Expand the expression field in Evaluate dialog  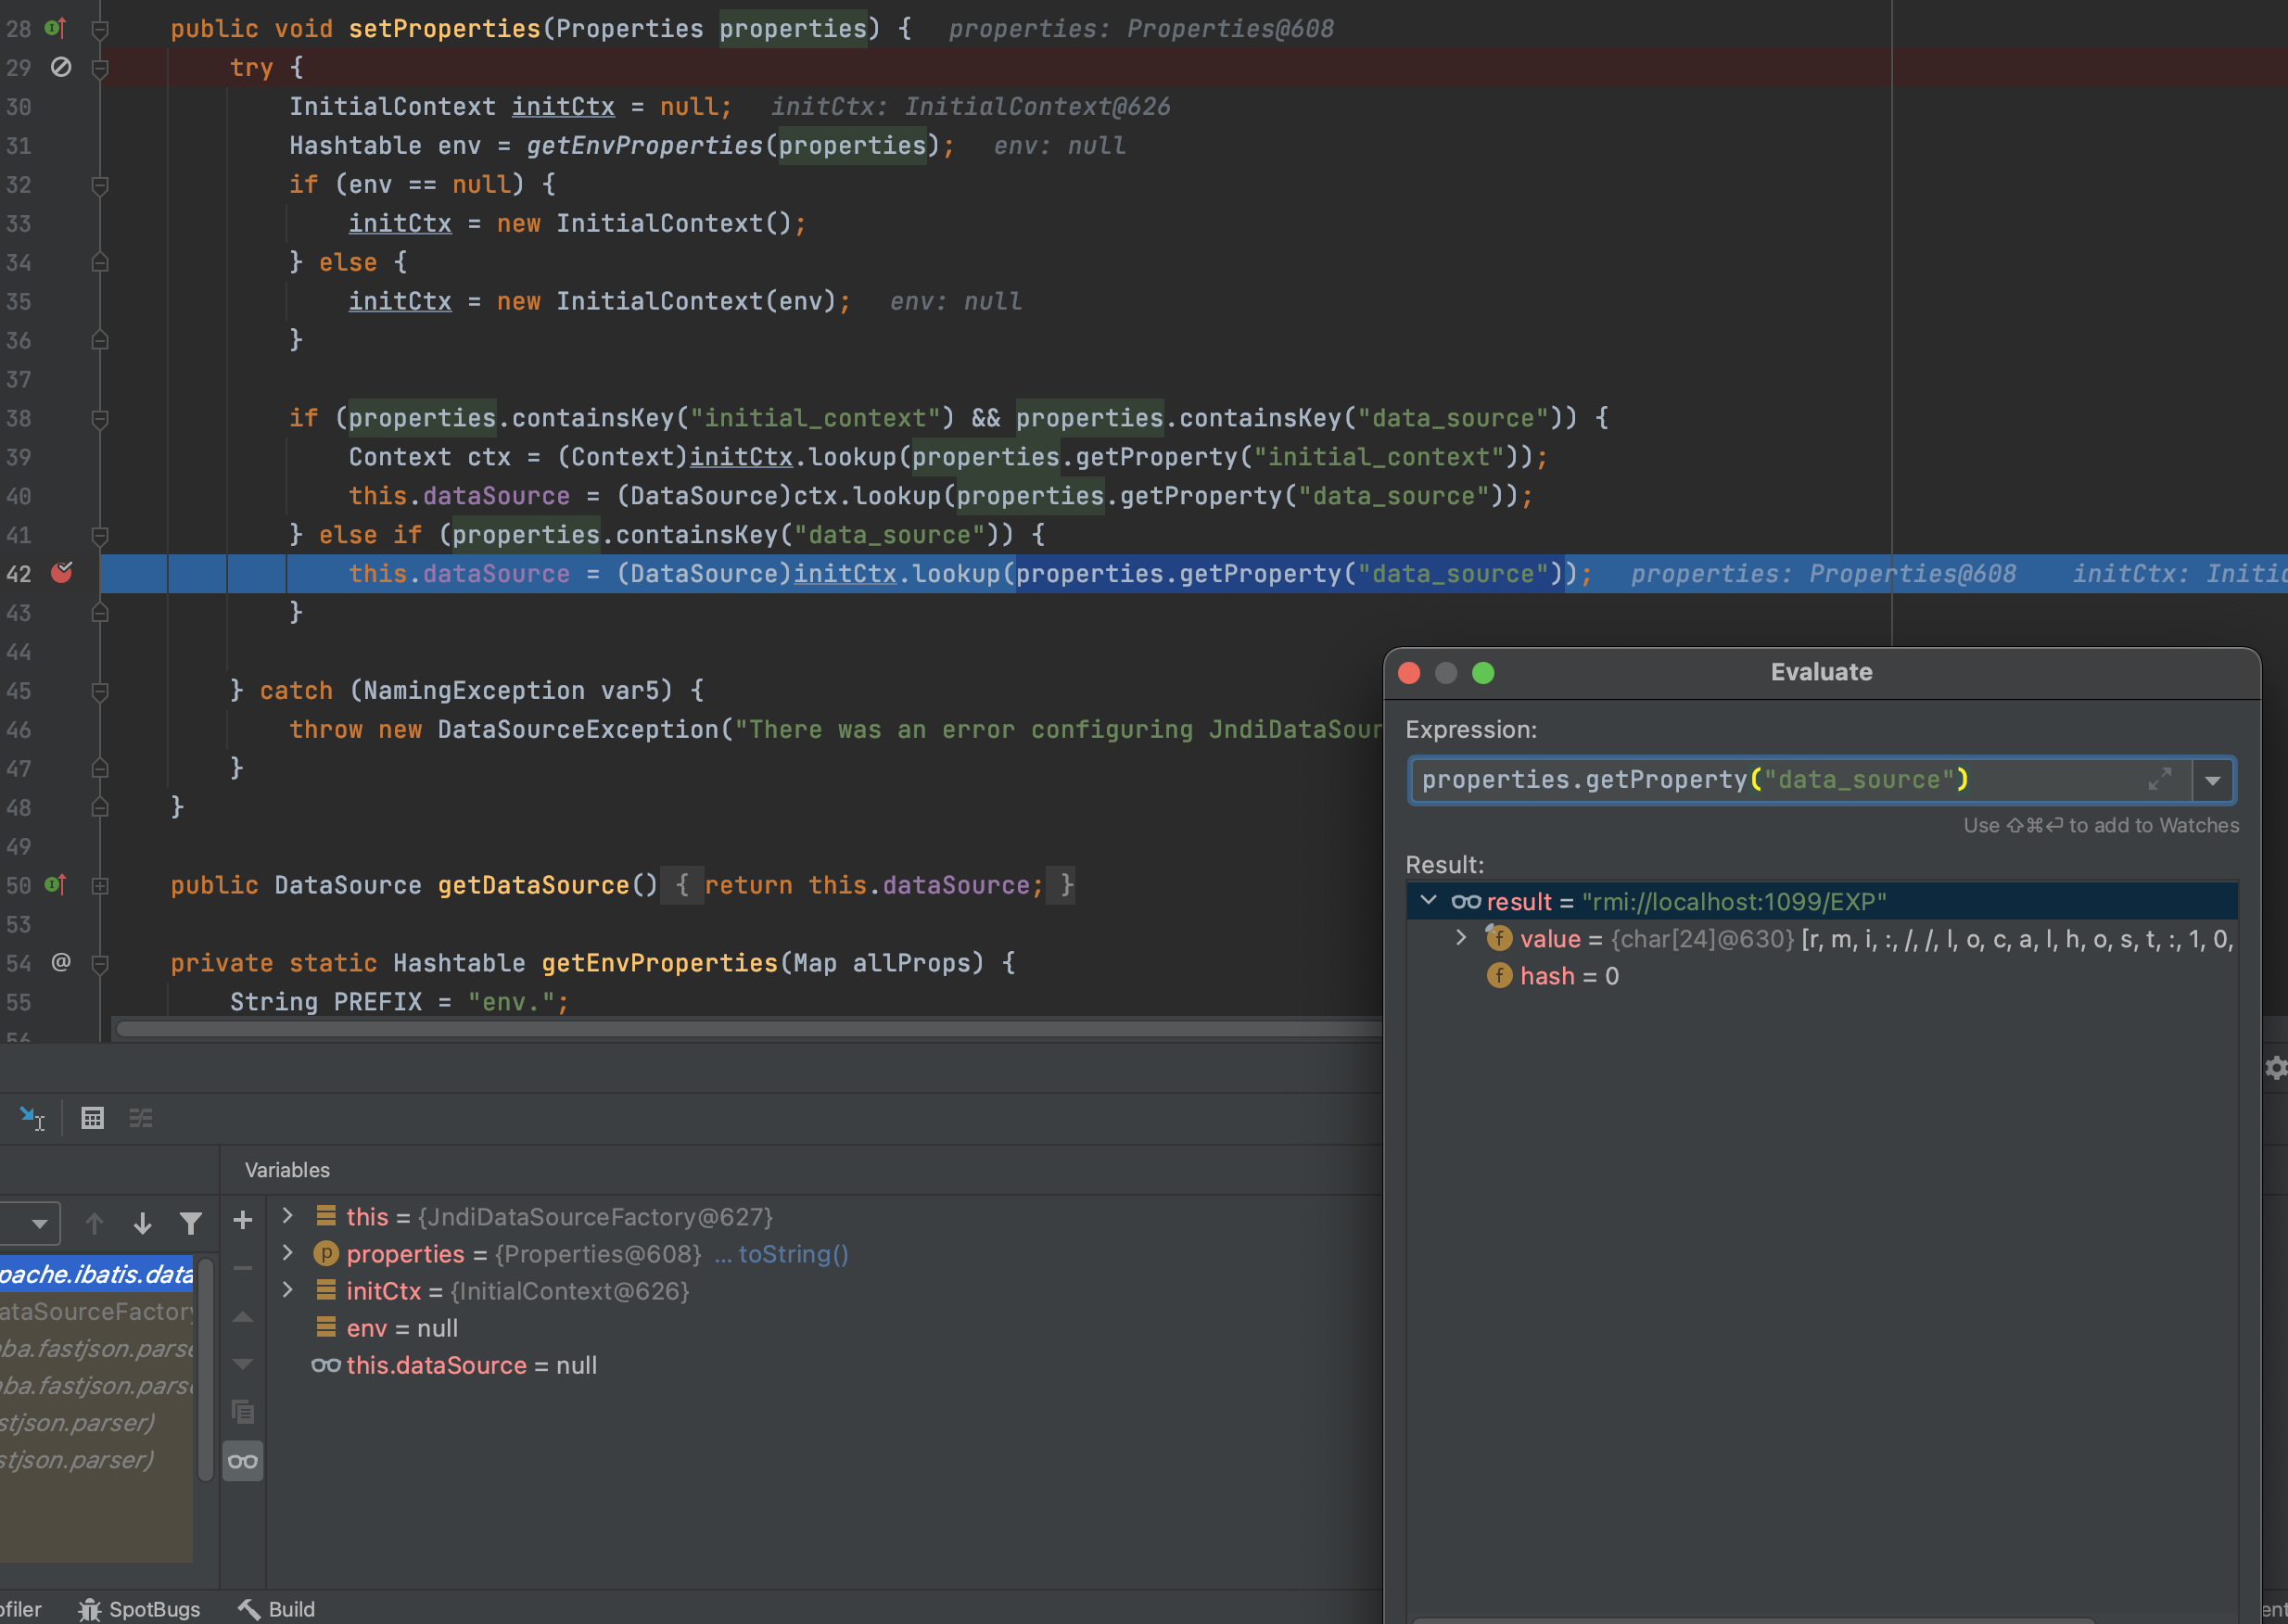click(x=2160, y=780)
